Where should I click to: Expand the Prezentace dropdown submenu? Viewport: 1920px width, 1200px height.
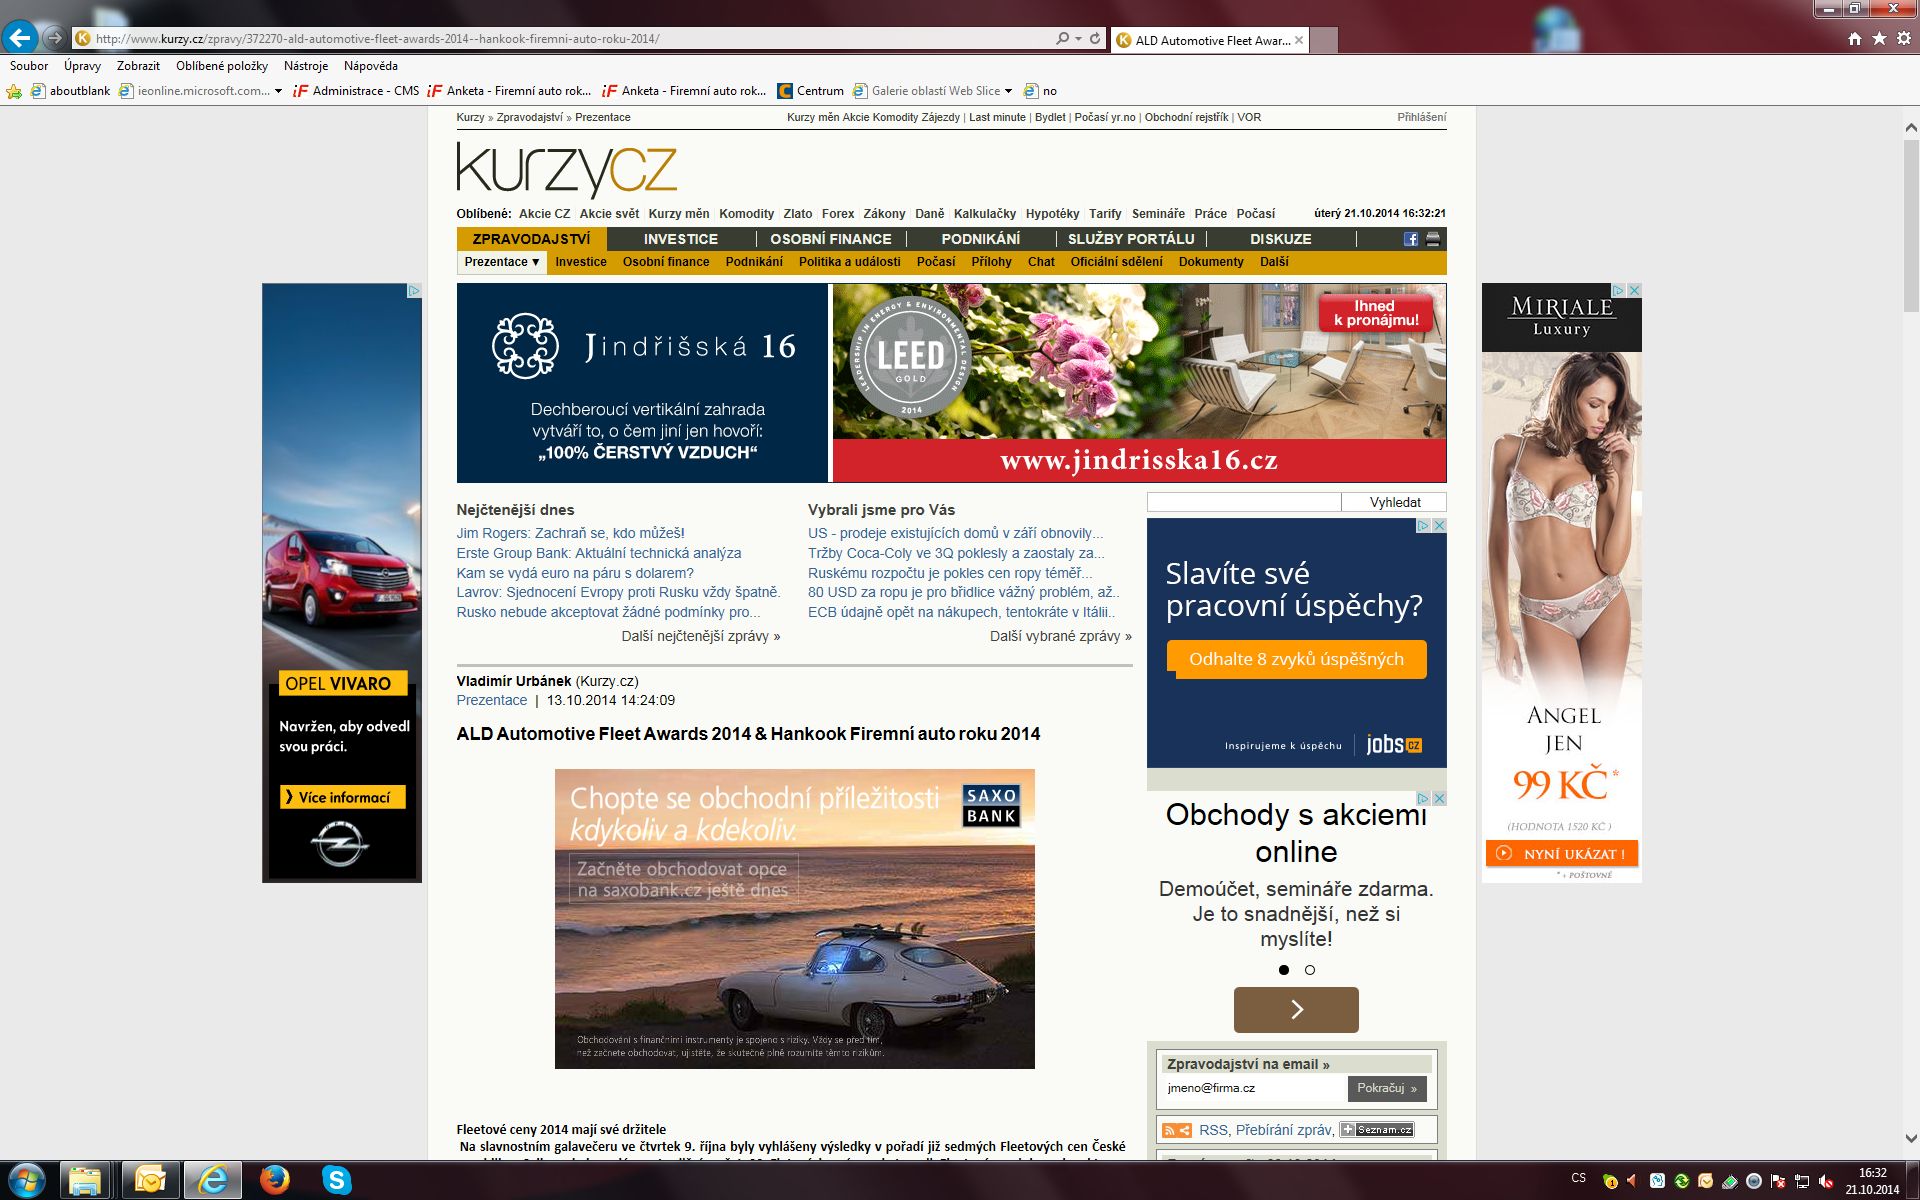point(502,262)
